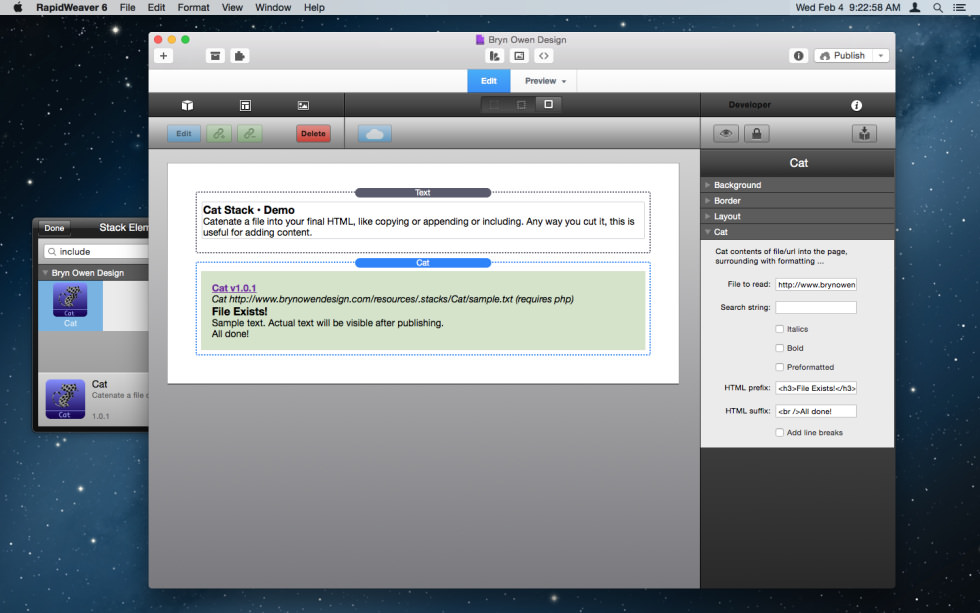The image size is (980, 613).
Task: Open the Preview dropdown arrow
Action: tap(564, 81)
